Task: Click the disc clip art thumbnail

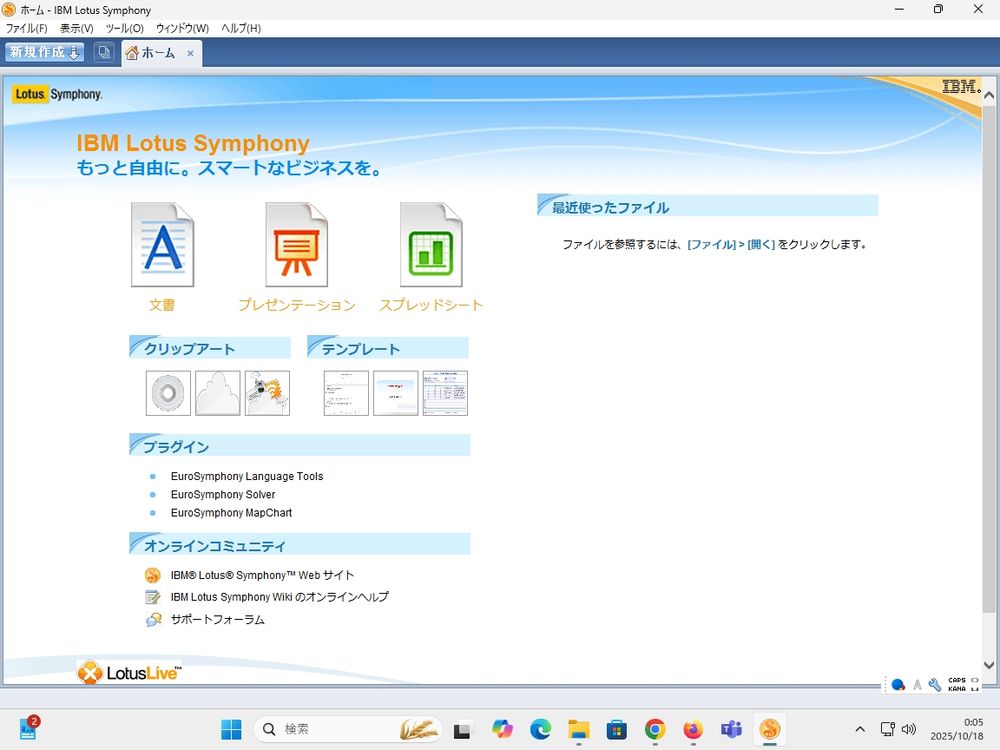Action: pos(168,393)
